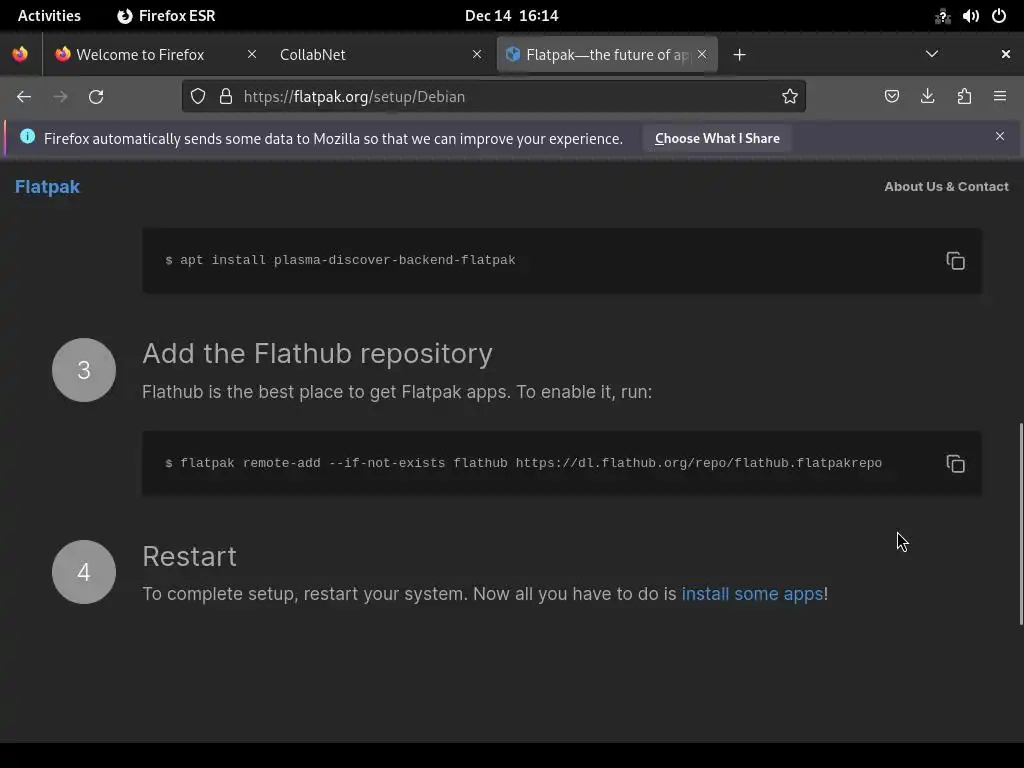
Task: Click the Choose What I Share button
Action: tap(717, 138)
